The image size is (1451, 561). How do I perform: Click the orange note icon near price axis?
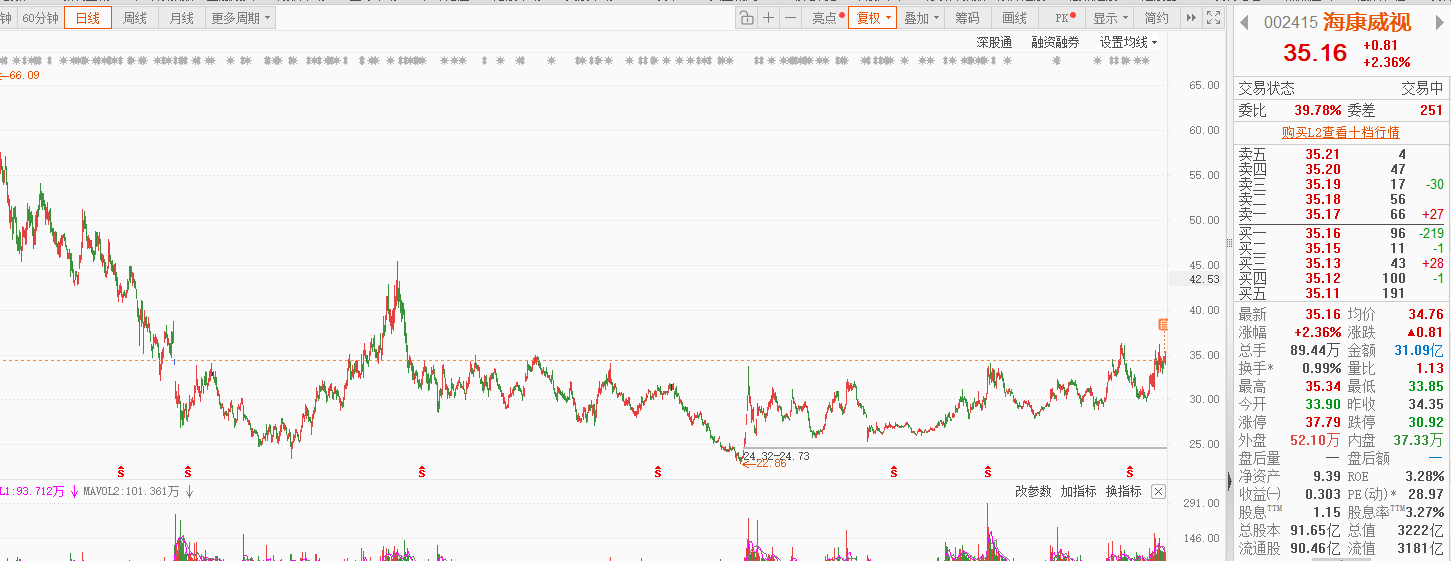1163,324
